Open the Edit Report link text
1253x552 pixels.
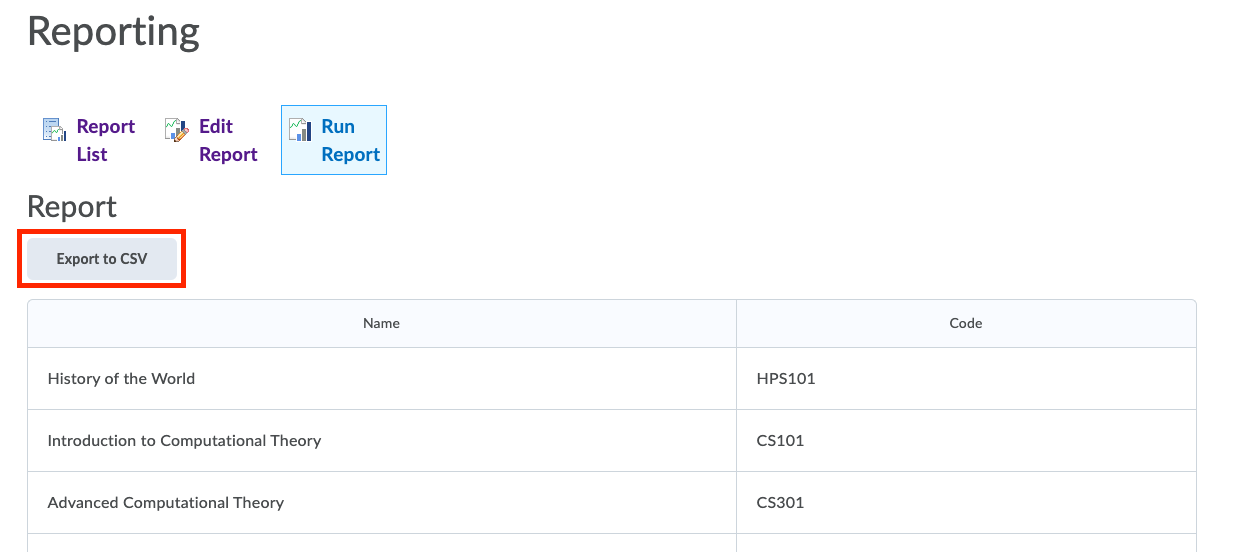tap(228, 140)
